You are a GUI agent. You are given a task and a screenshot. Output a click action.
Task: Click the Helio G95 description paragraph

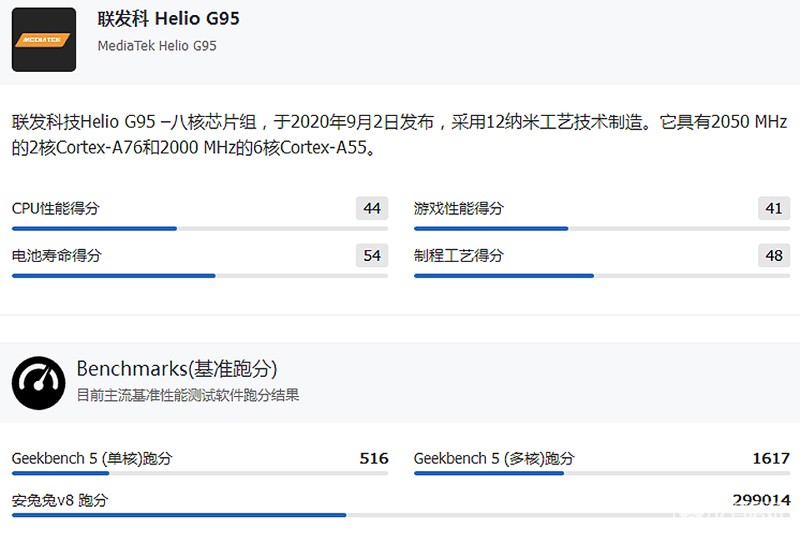coord(399,135)
